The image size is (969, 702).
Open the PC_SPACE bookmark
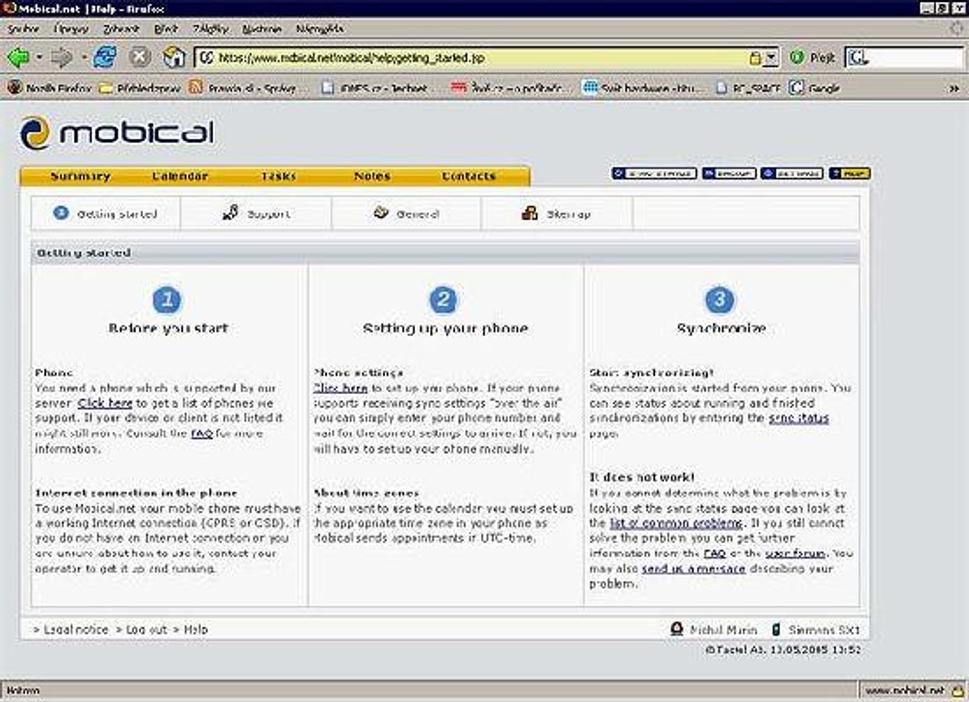click(x=748, y=88)
